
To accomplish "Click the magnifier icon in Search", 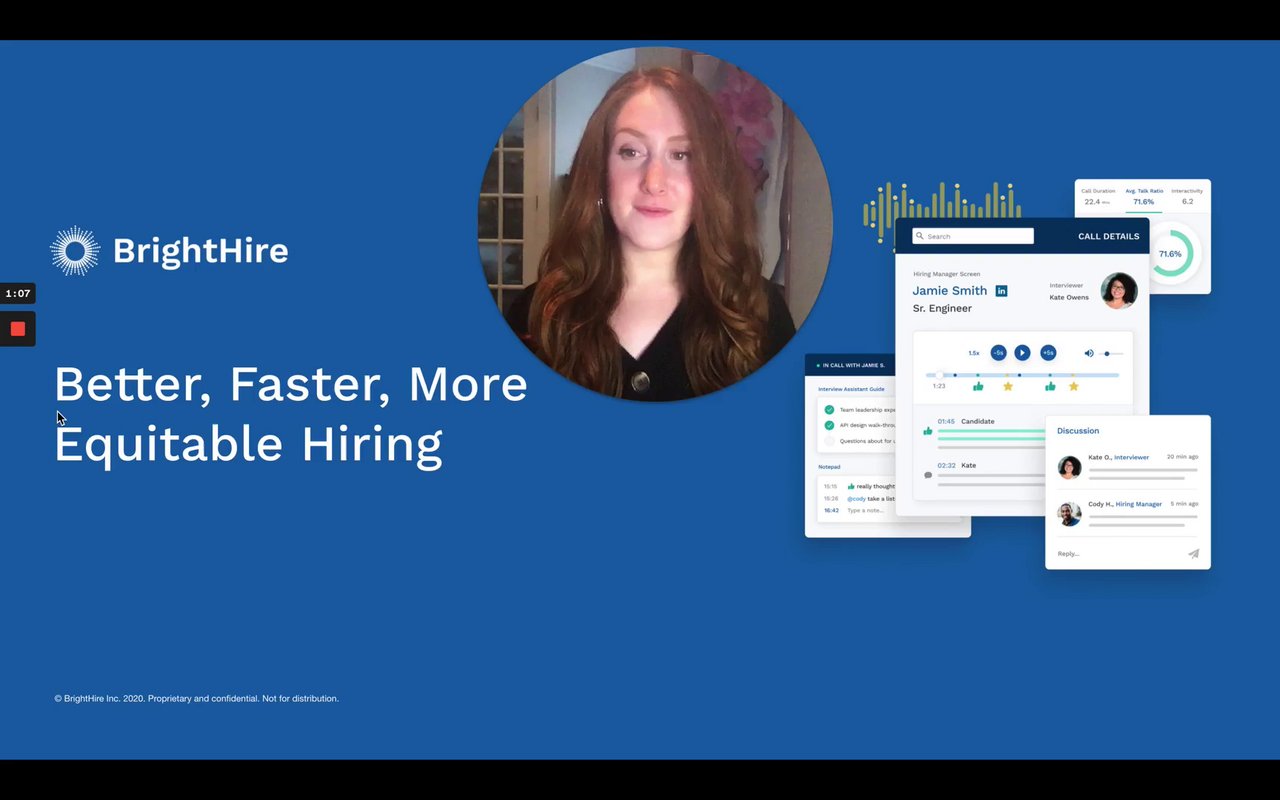I will point(920,236).
